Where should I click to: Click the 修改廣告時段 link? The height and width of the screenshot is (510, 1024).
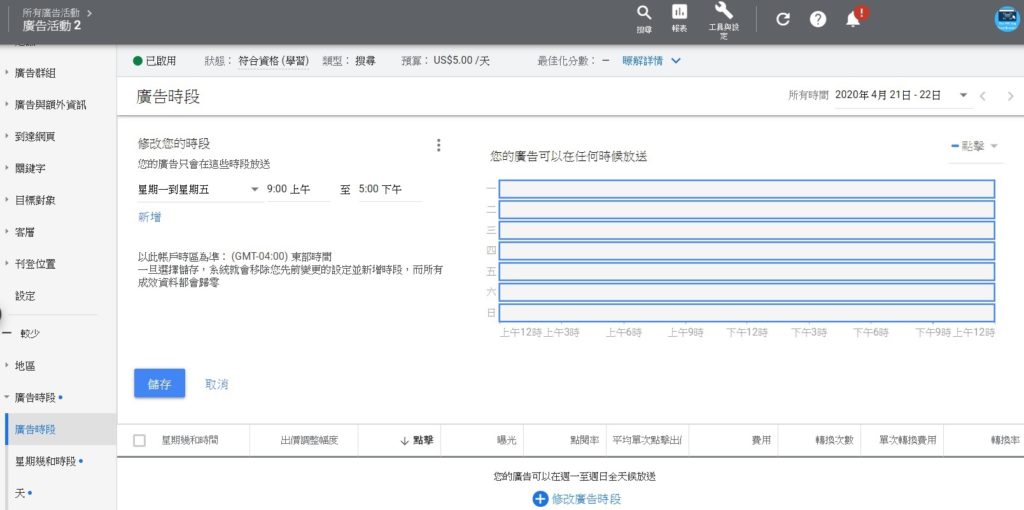[x=586, y=500]
